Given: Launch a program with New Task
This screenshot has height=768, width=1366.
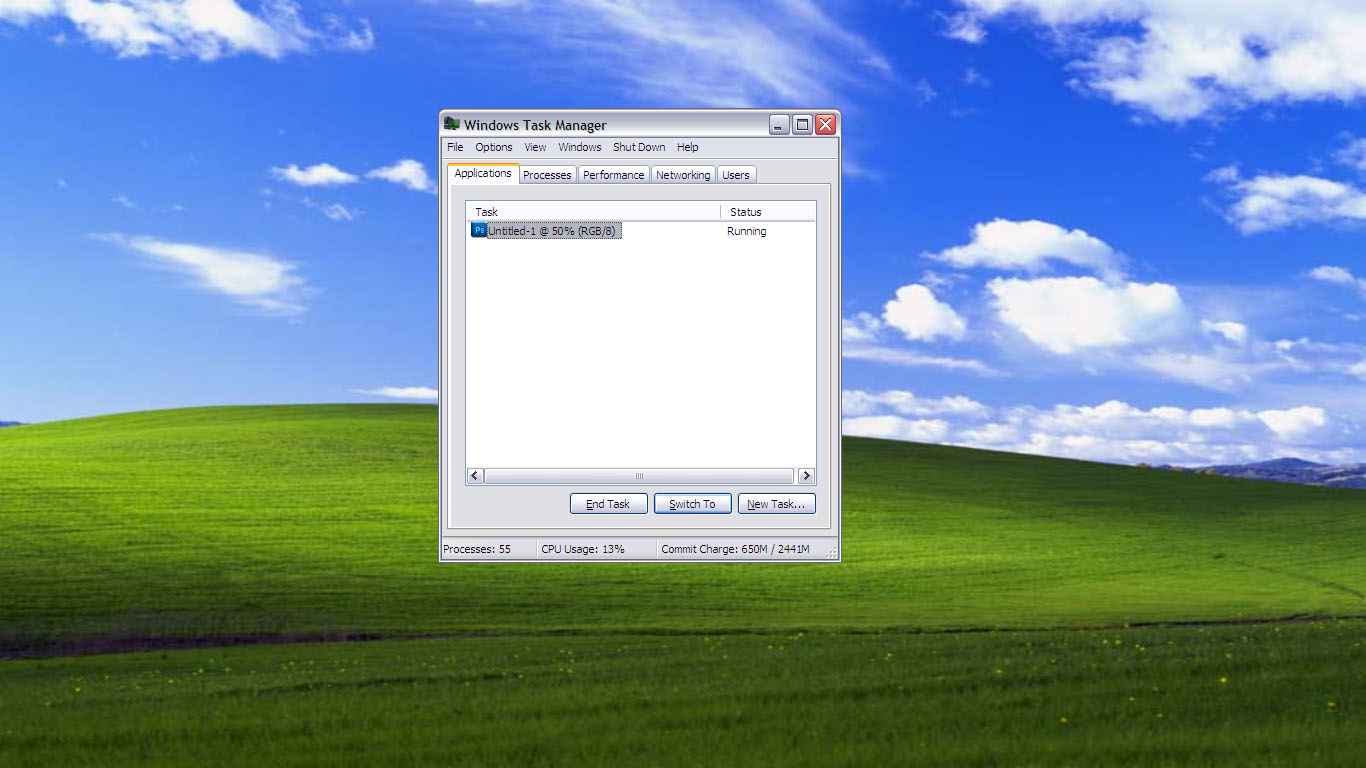Looking at the screenshot, I should (x=777, y=503).
